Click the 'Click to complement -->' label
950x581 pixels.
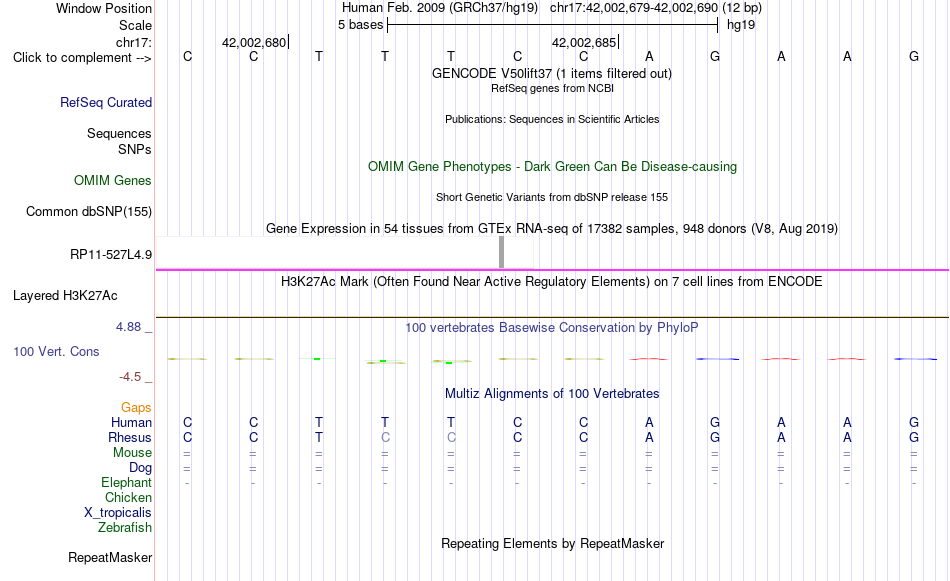(x=82, y=58)
